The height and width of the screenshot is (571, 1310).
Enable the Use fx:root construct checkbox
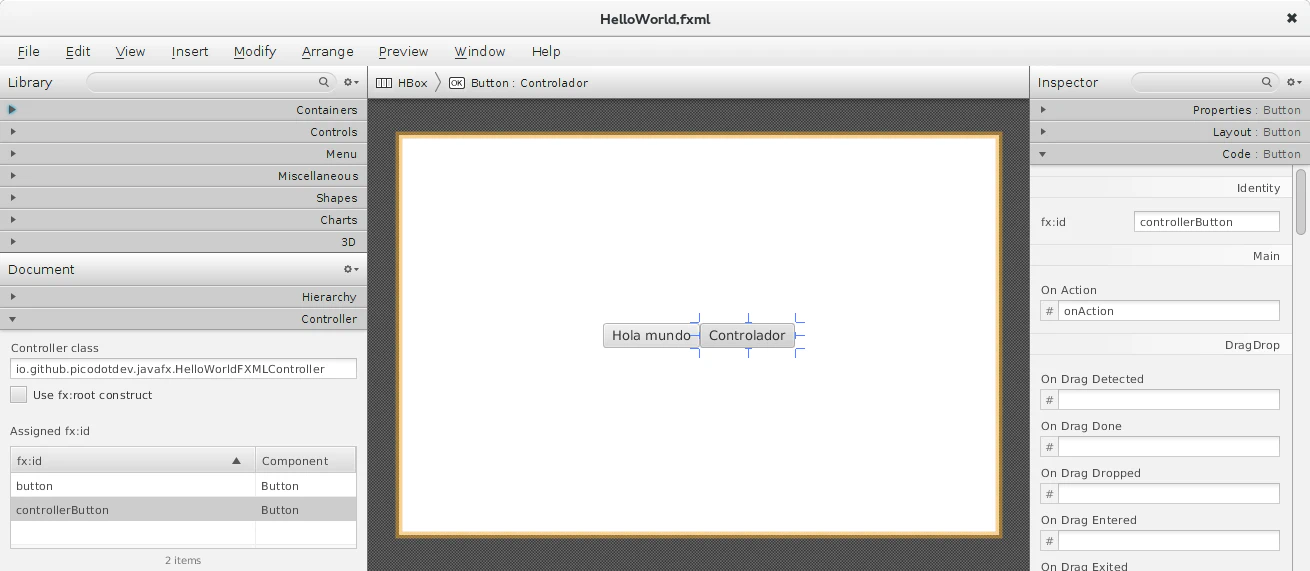click(19, 395)
